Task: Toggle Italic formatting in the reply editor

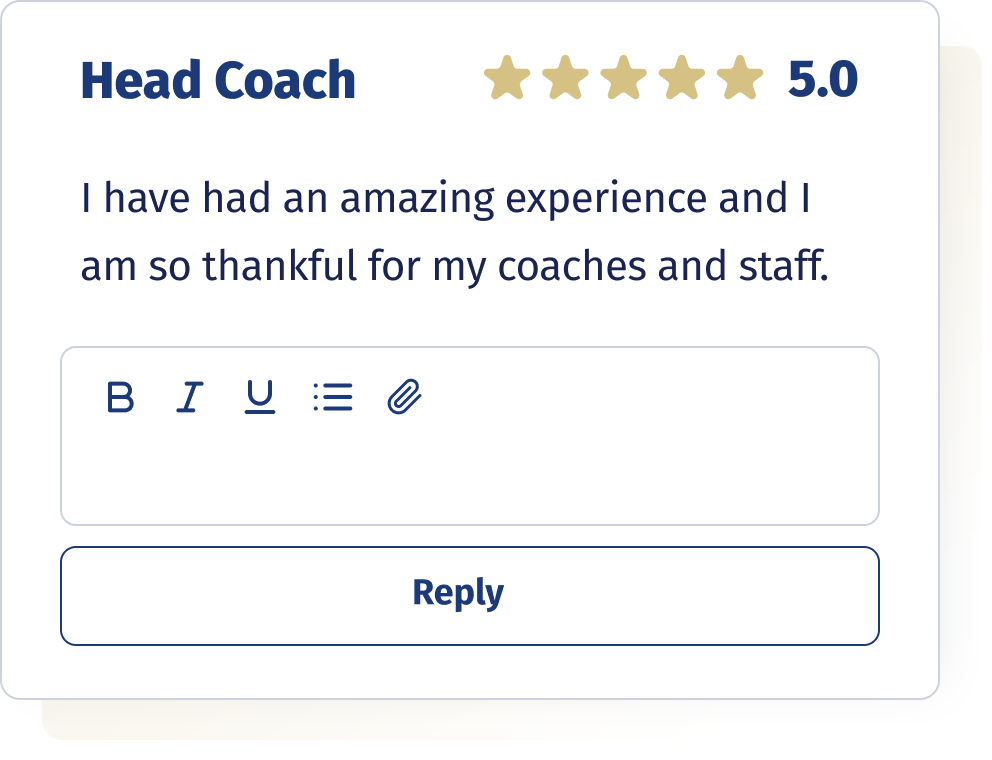Action: 189,397
